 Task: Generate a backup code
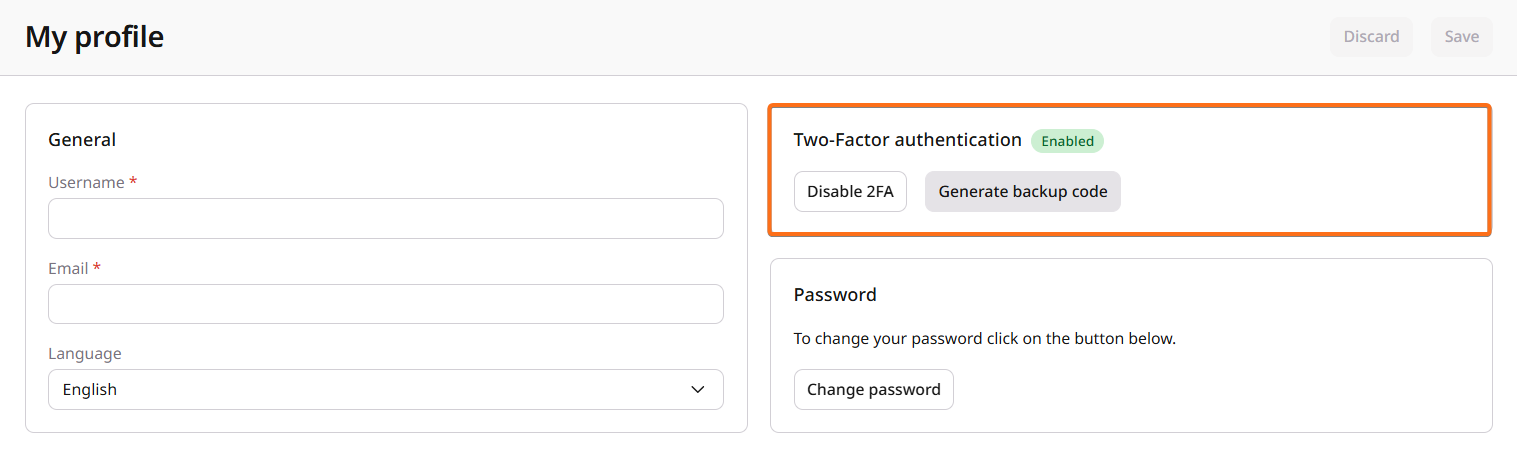[x=1022, y=192]
